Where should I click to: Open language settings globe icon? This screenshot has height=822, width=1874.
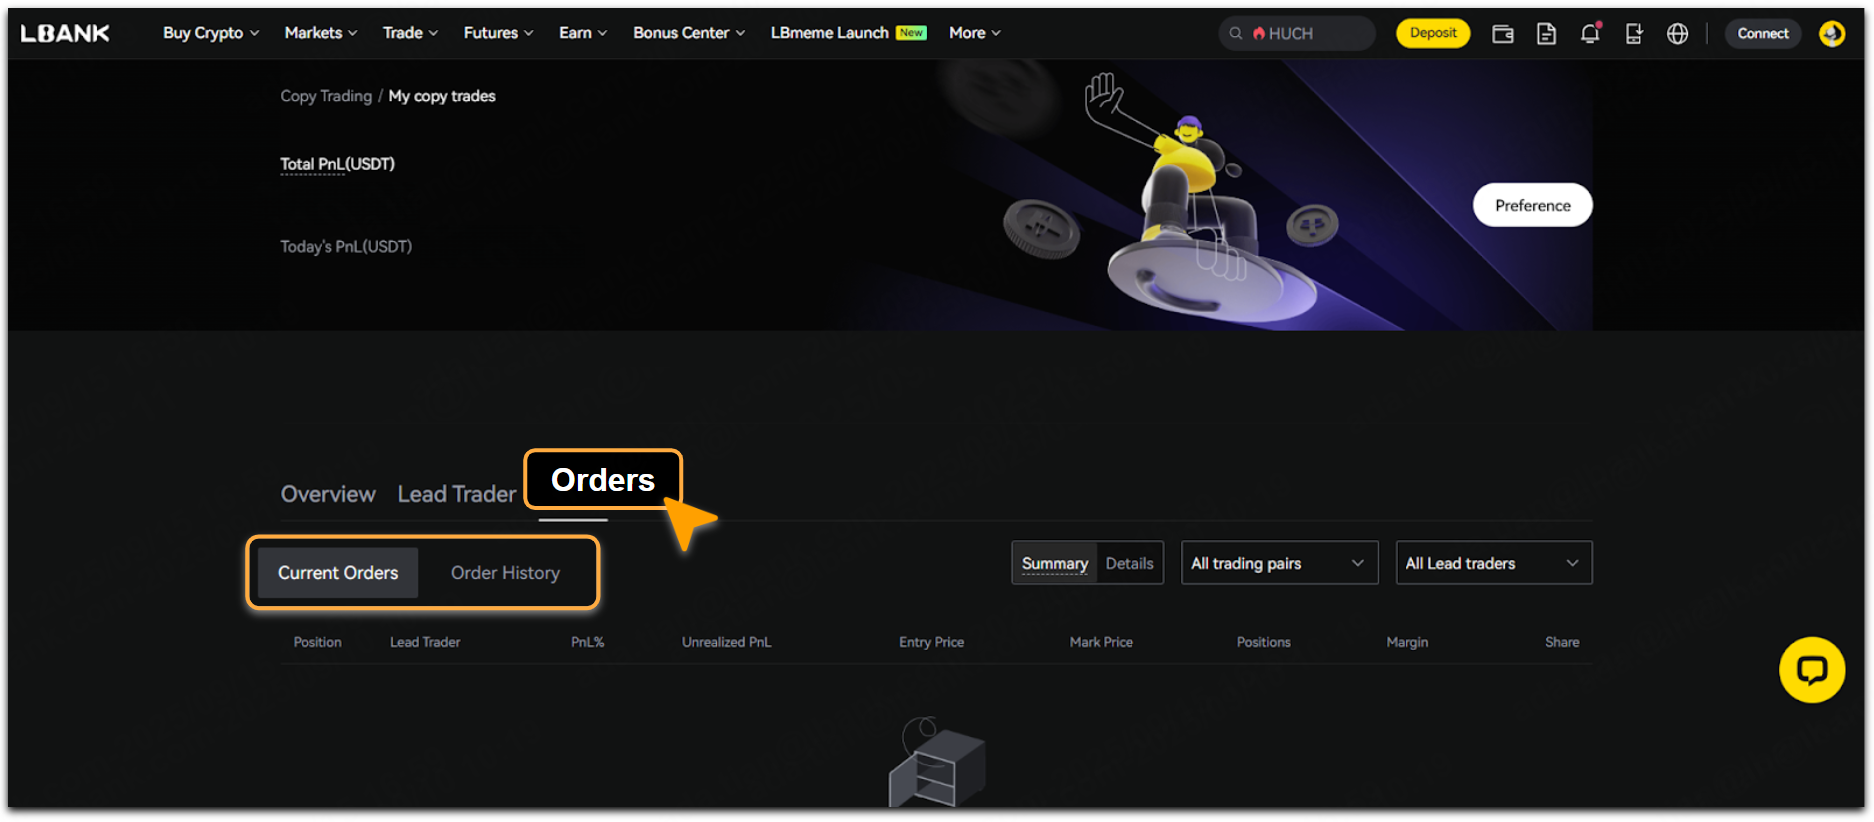click(x=1677, y=34)
